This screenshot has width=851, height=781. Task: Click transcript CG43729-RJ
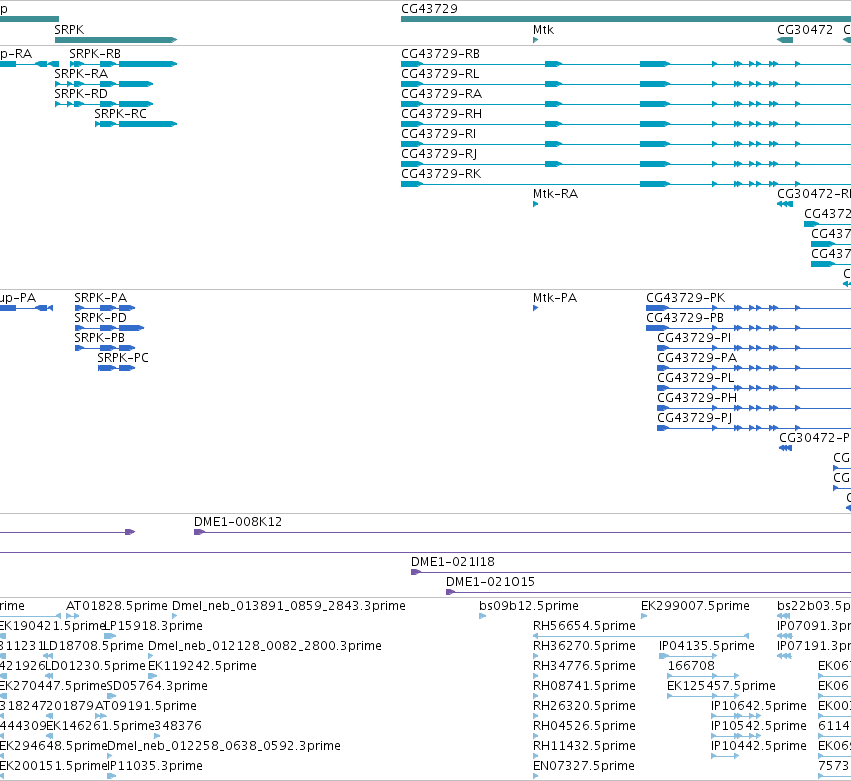click(x=439, y=154)
